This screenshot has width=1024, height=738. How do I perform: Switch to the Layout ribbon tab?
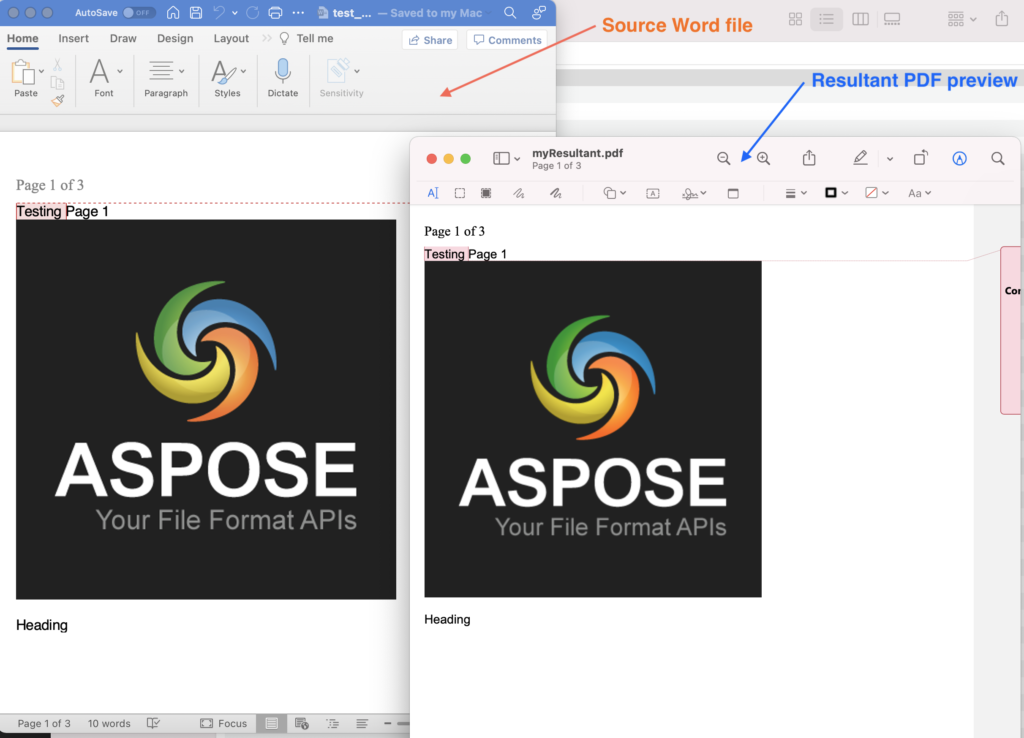coord(231,39)
